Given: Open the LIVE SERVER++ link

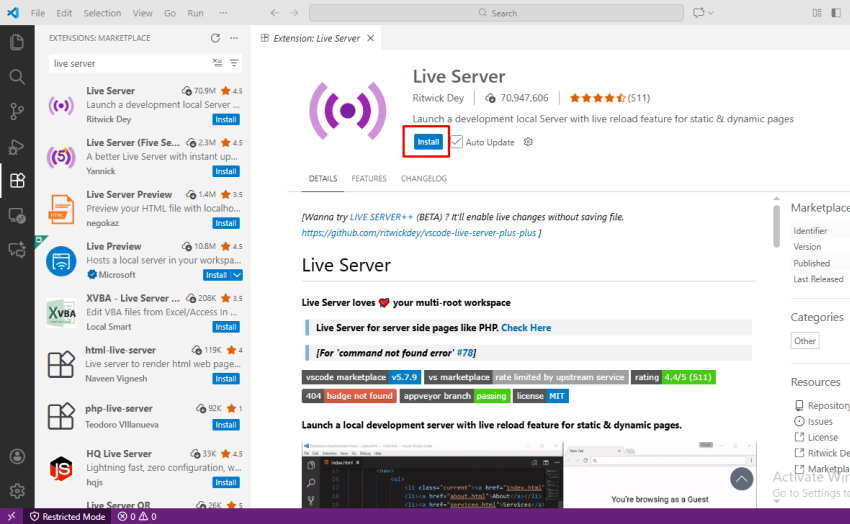Looking at the screenshot, I should [x=381, y=217].
